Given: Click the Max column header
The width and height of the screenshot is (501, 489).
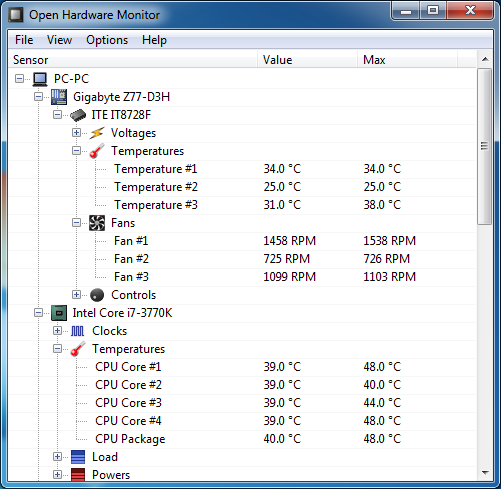Looking at the screenshot, I should (407, 60).
